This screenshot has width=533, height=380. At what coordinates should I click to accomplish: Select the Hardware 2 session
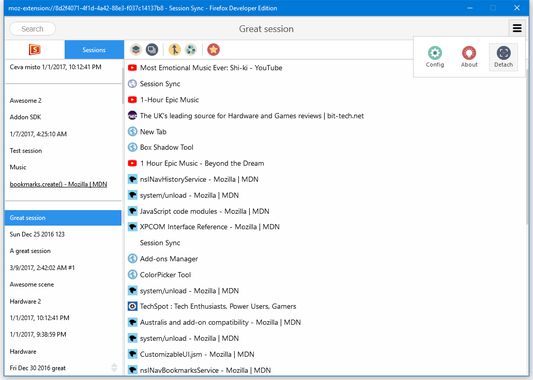click(x=25, y=301)
